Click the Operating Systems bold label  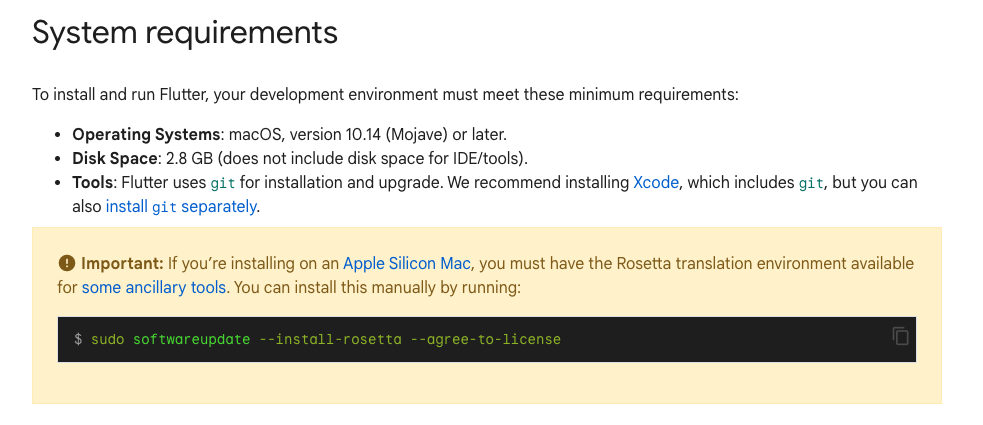point(146,134)
